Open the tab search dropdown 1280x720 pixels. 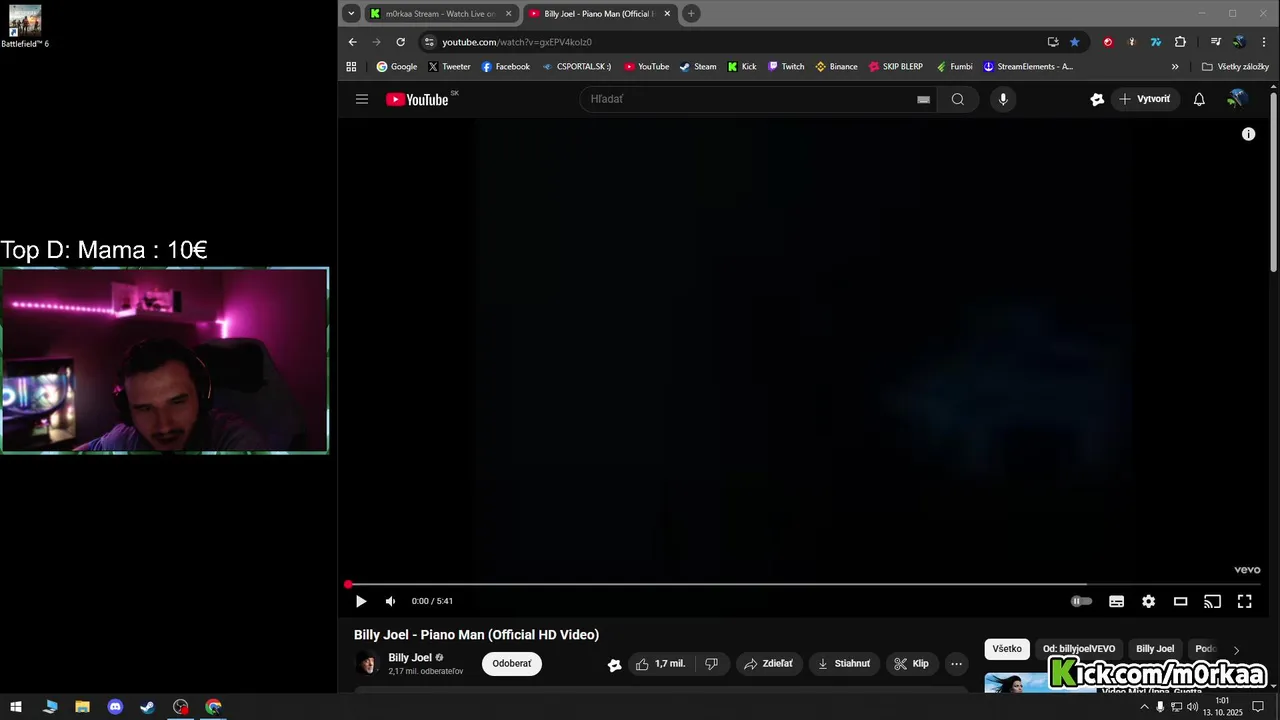350,14
